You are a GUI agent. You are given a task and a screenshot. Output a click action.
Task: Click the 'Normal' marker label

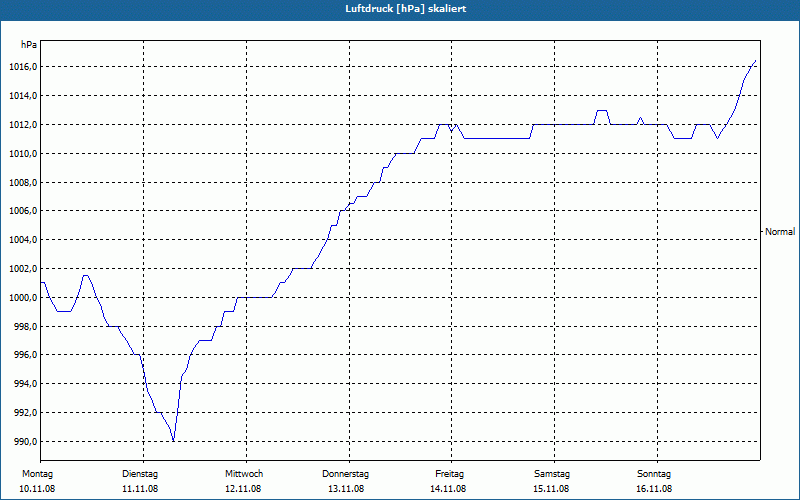[x=780, y=232]
